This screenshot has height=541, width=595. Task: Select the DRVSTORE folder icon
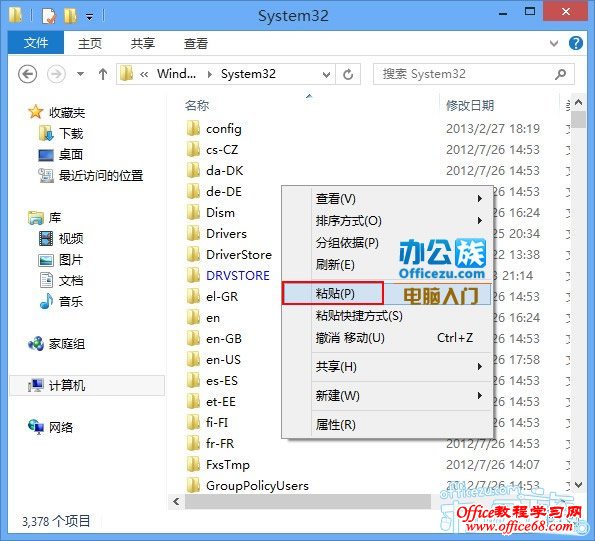pos(193,275)
